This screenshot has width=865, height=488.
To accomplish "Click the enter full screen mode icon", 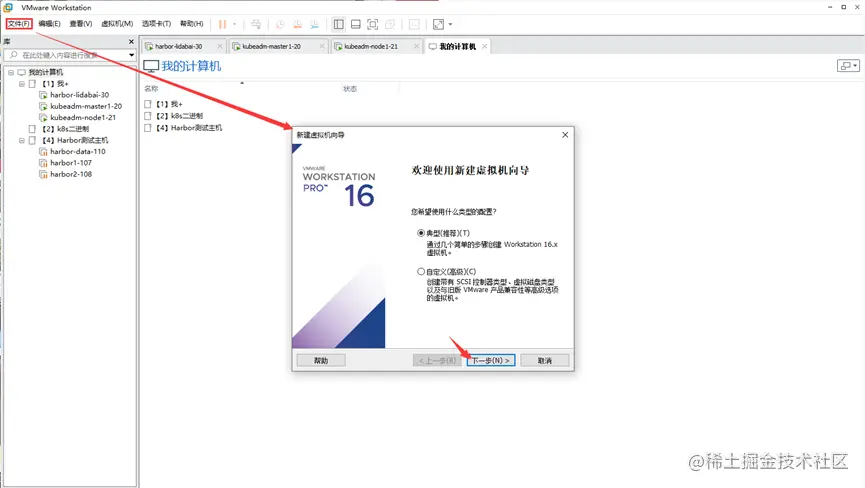I will click(x=373, y=24).
